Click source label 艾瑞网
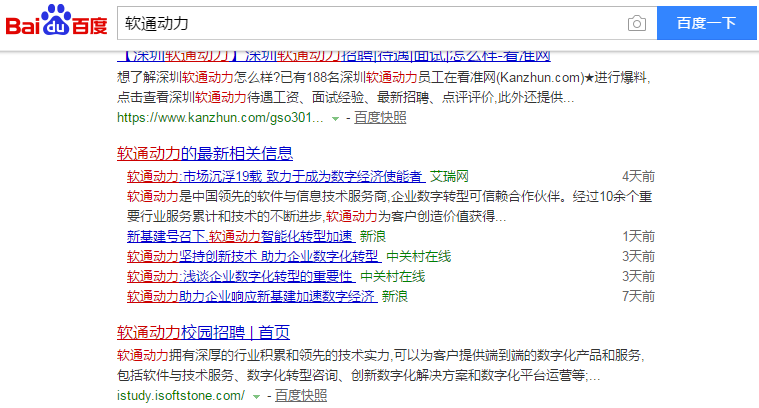Viewport: 759px width, 408px height. (x=450, y=176)
